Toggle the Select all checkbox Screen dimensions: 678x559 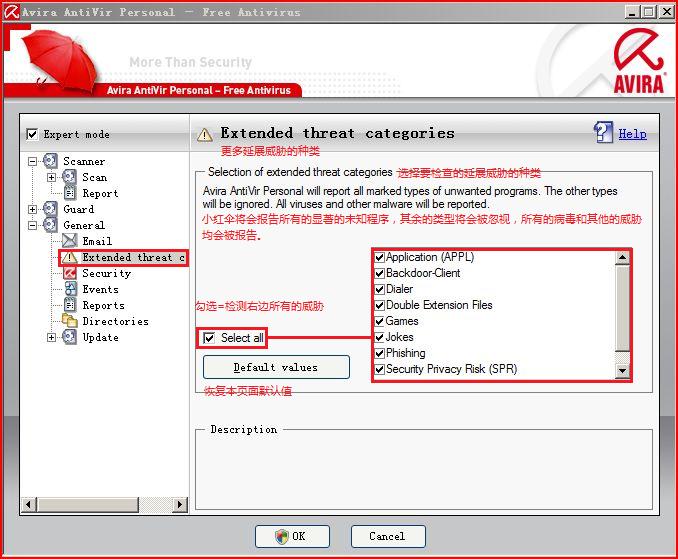pos(209,338)
